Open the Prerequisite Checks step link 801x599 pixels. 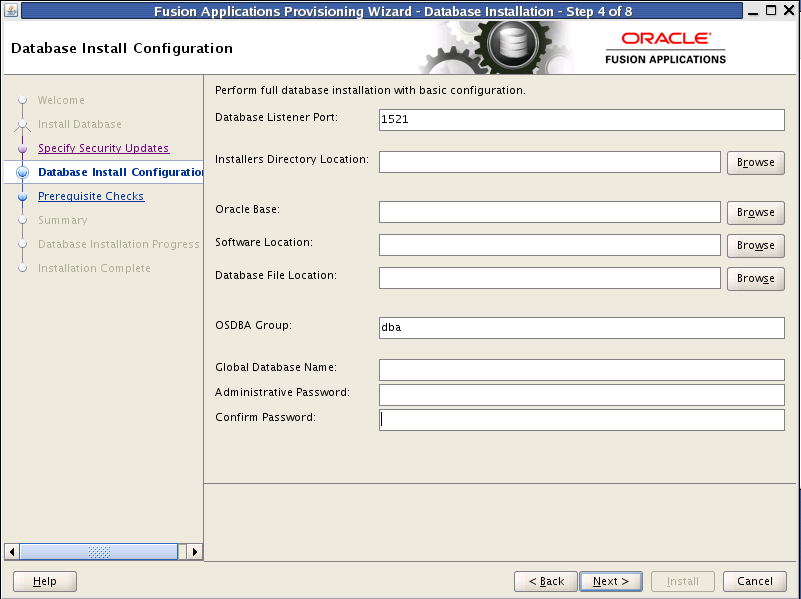point(91,196)
